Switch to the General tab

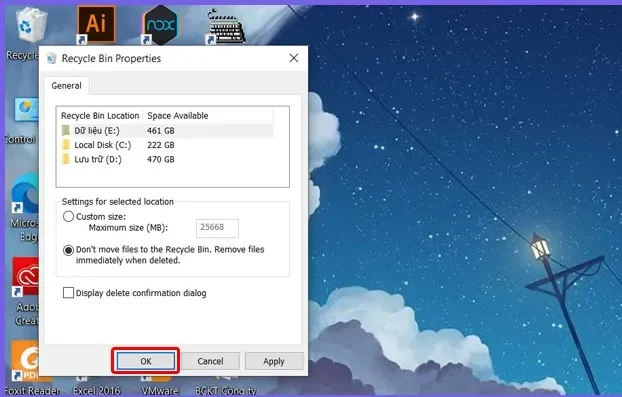coord(66,86)
